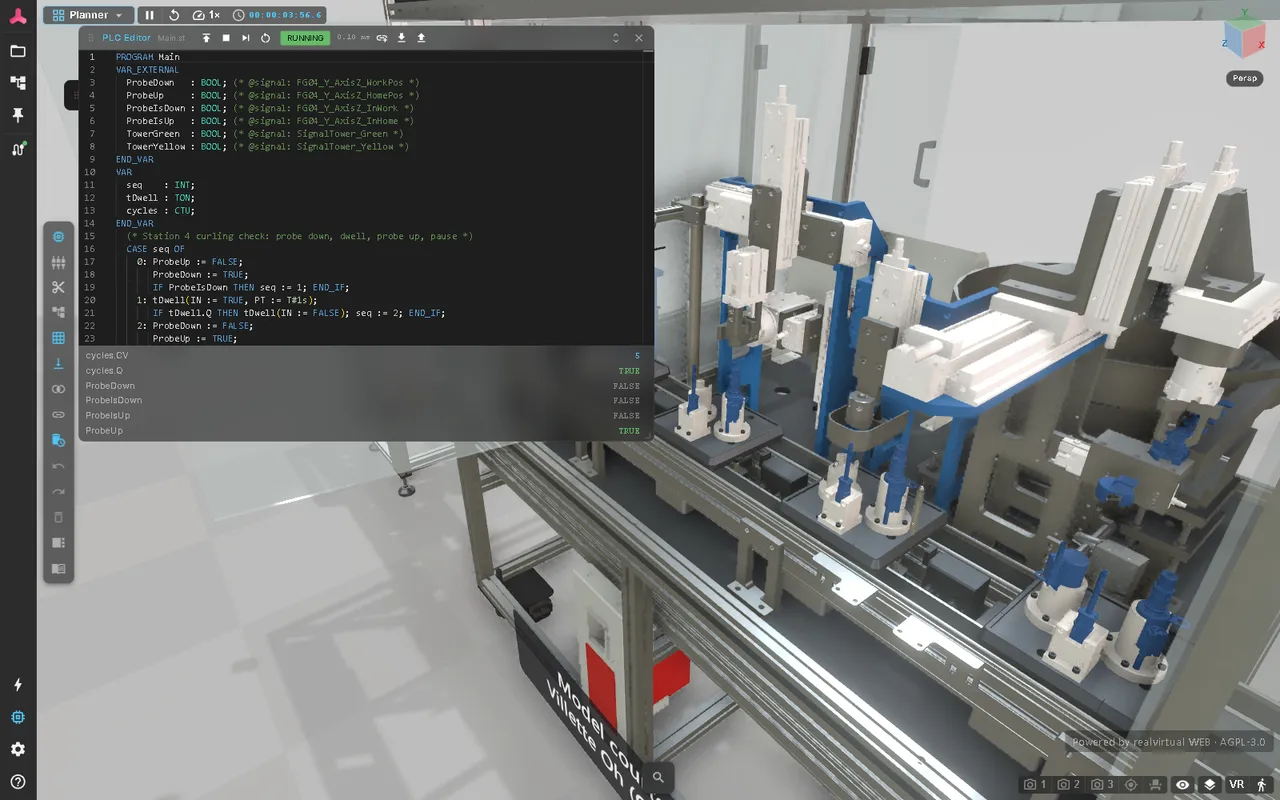The width and height of the screenshot is (1280, 800).
Task: Switch to camera view 3
Action: pos(1103,785)
